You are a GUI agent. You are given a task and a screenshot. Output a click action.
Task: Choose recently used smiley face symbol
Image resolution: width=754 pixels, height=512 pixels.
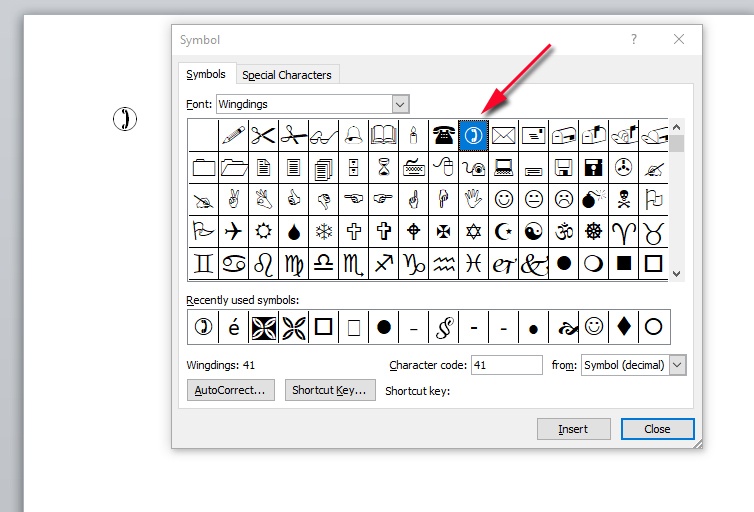pyautogui.click(x=593, y=327)
